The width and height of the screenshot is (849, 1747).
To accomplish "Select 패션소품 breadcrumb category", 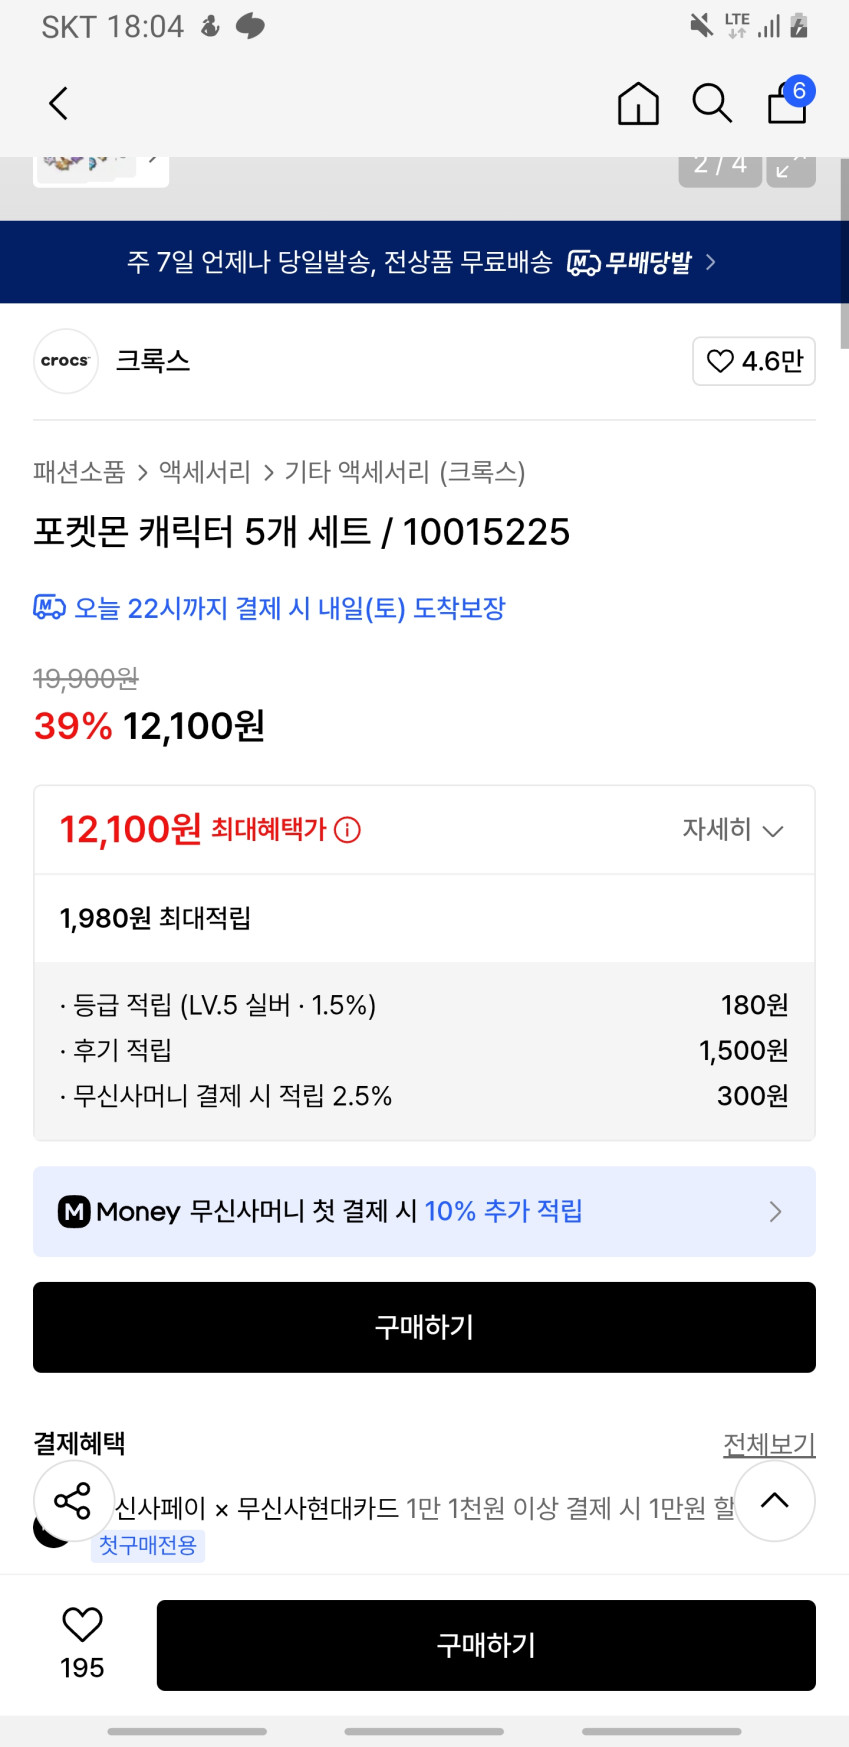I will click(79, 472).
